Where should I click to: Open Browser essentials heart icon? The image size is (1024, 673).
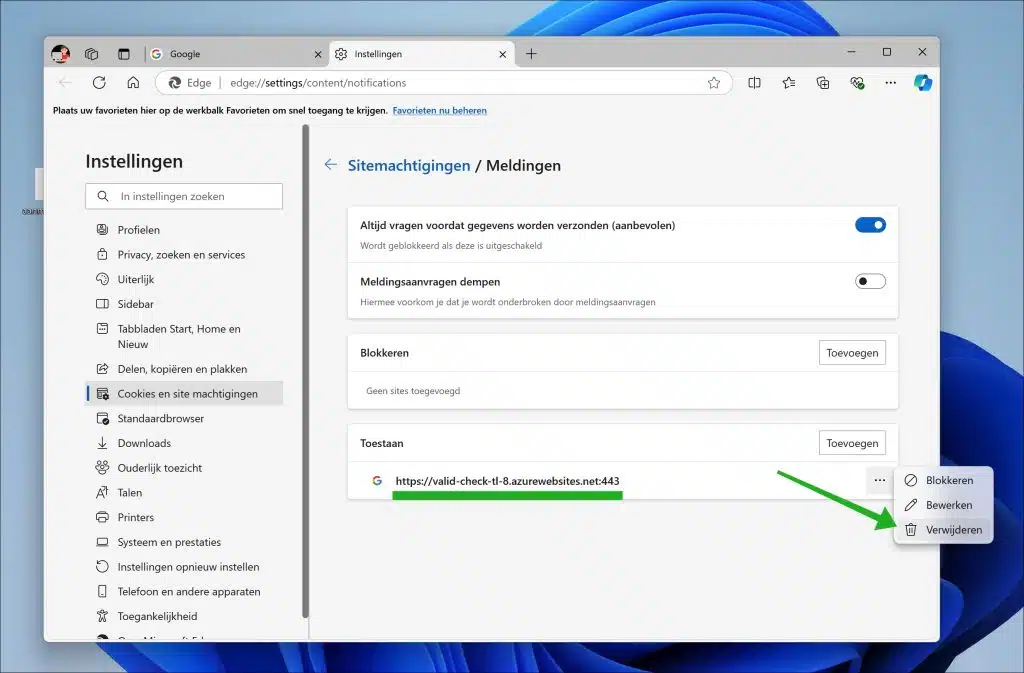pyautogui.click(x=857, y=83)
